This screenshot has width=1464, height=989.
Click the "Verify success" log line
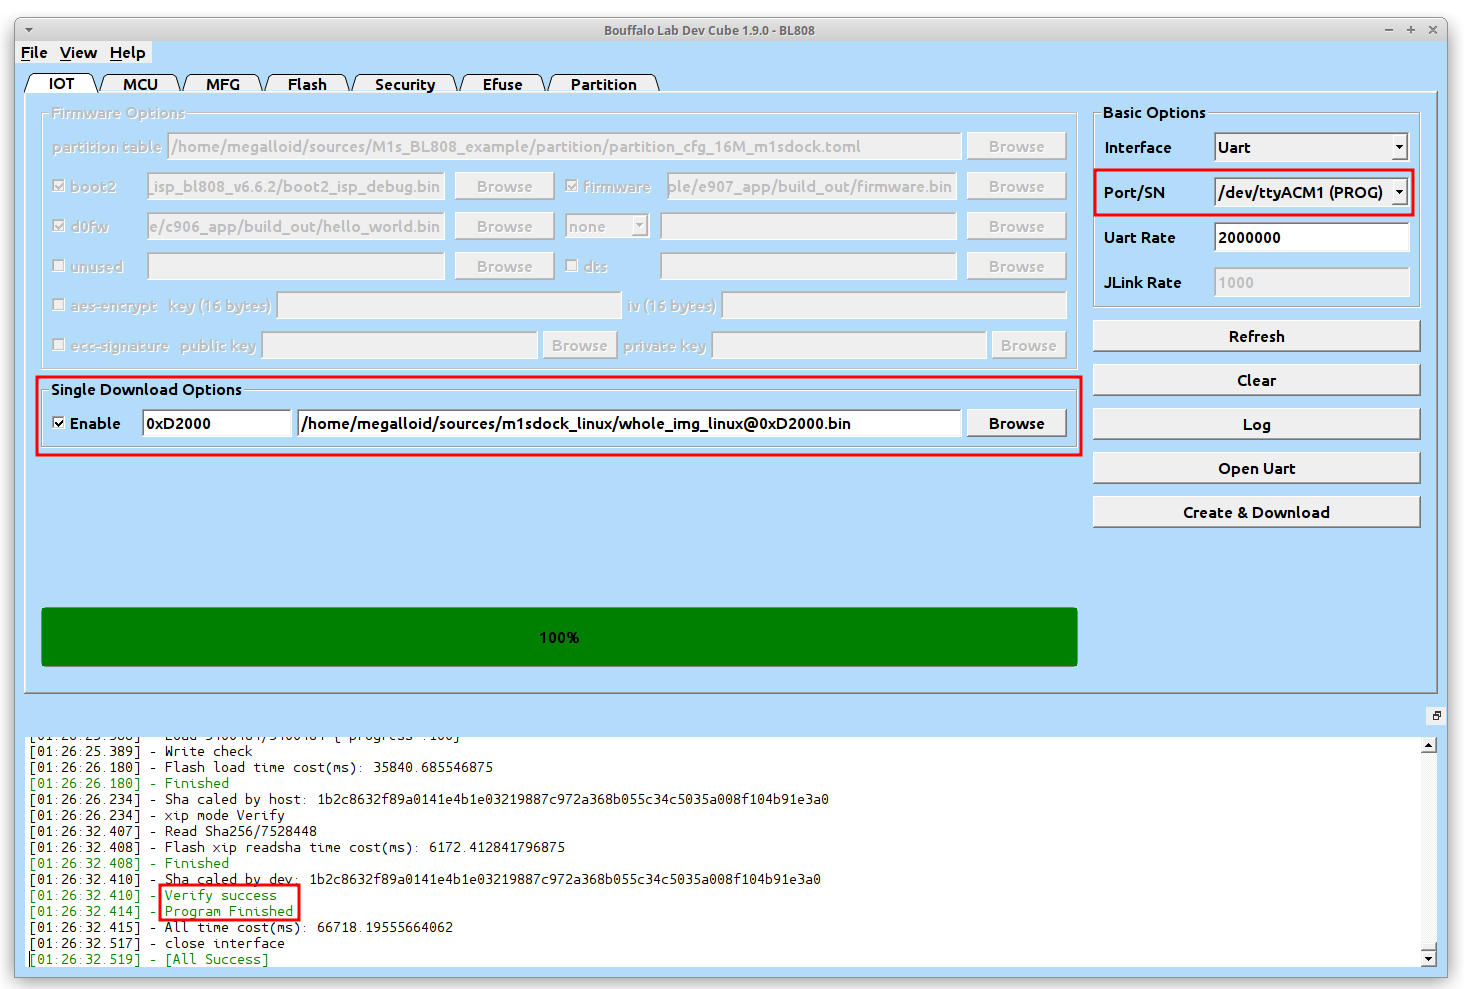point(220,895)
